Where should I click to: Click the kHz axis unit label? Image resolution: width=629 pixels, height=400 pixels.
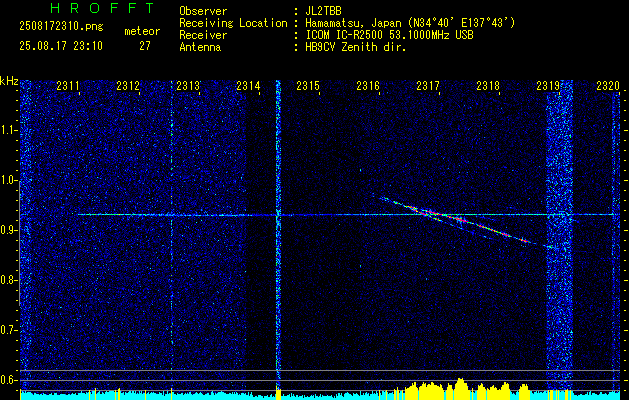(10, 81)
